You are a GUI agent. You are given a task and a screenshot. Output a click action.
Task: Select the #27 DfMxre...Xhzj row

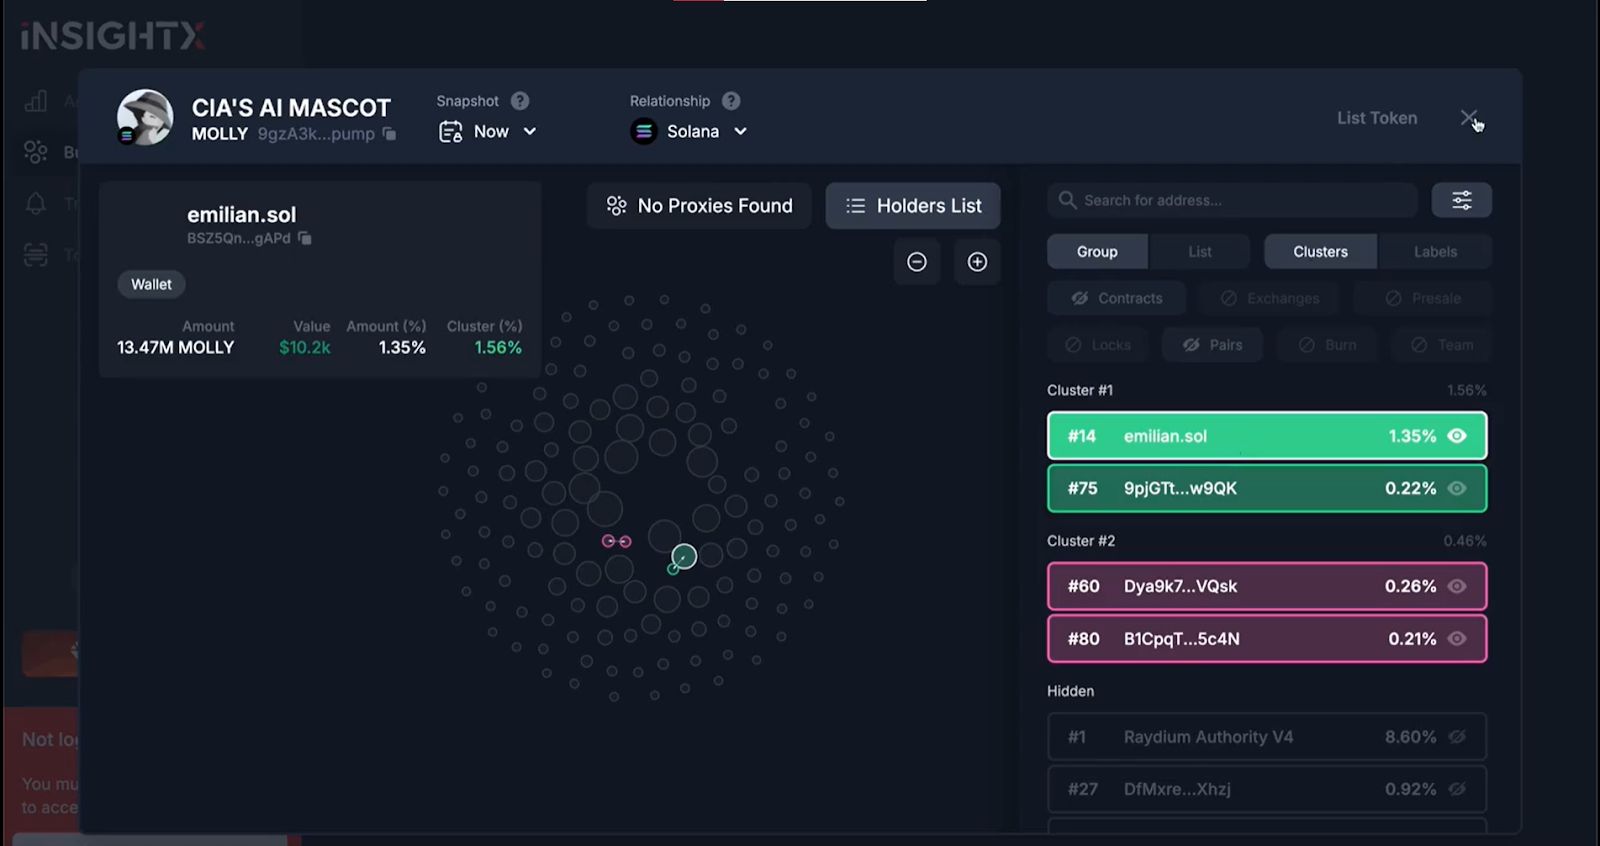[x=1267, y=789]
